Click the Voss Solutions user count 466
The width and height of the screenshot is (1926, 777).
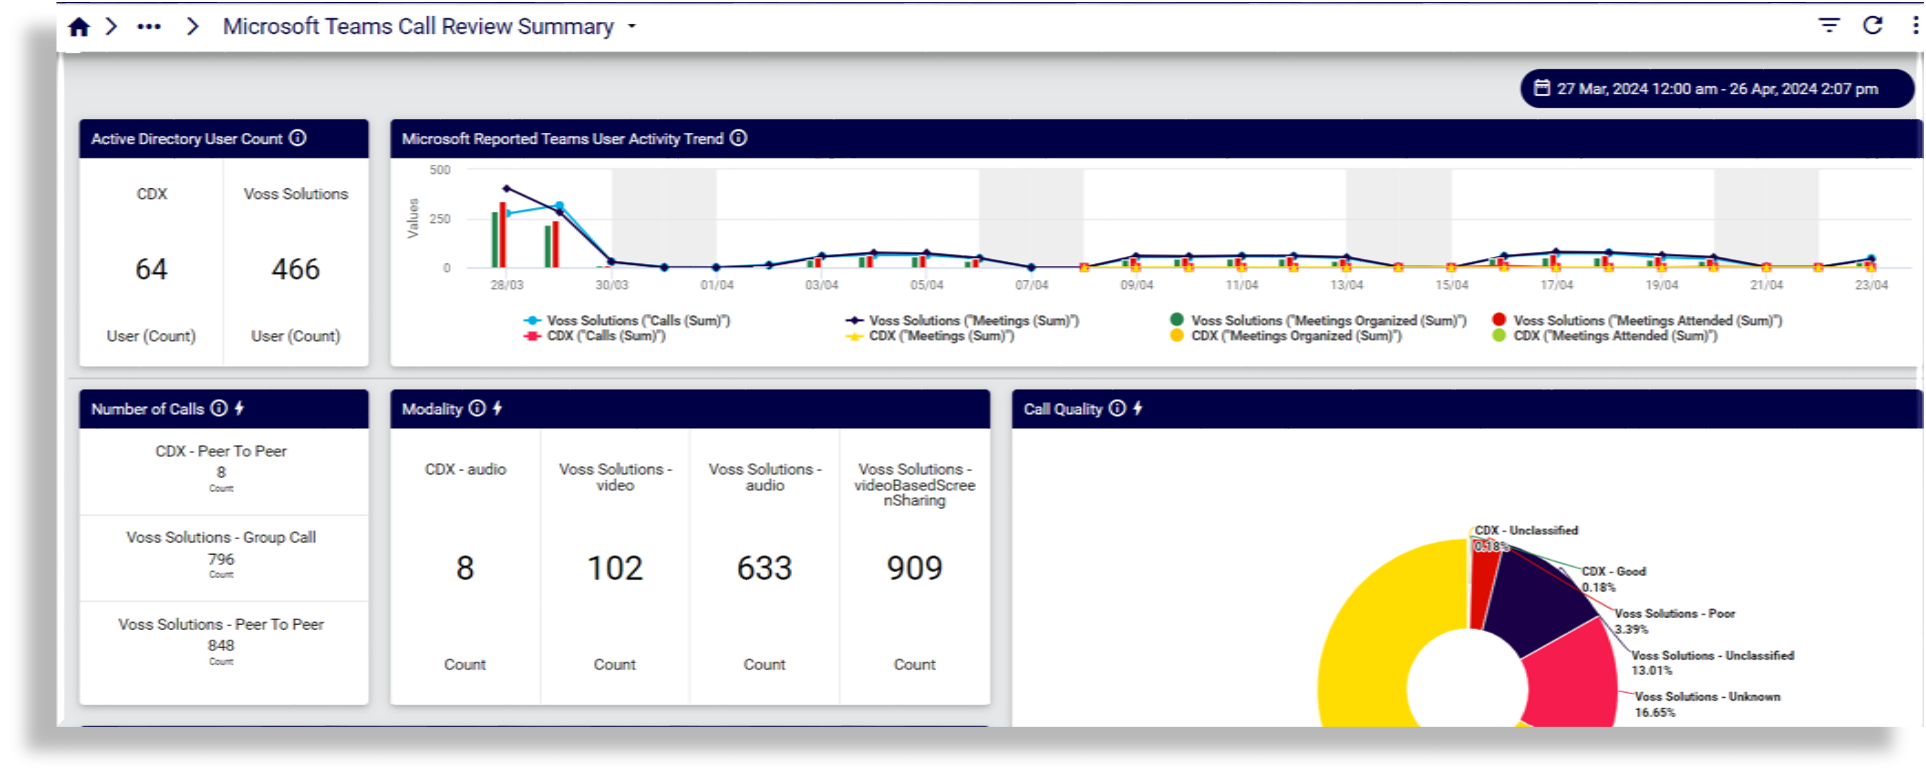click(x=296, y=269)
